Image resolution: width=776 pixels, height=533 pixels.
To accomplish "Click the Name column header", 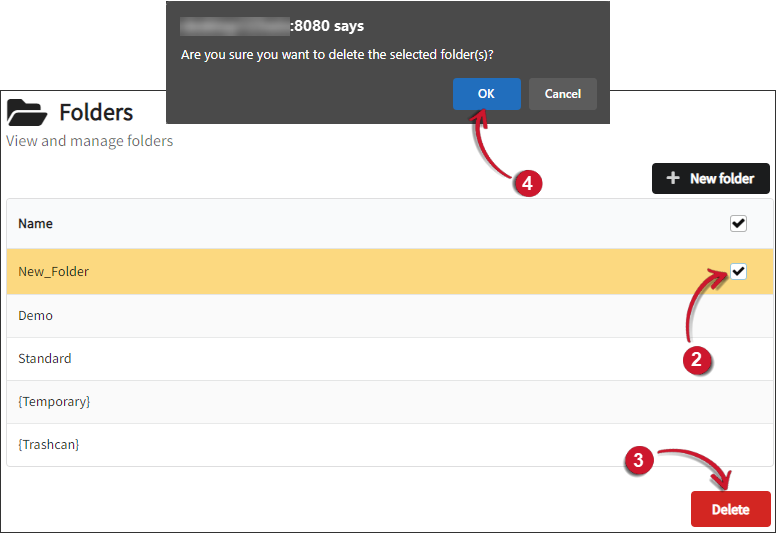I will coord(35,224).
